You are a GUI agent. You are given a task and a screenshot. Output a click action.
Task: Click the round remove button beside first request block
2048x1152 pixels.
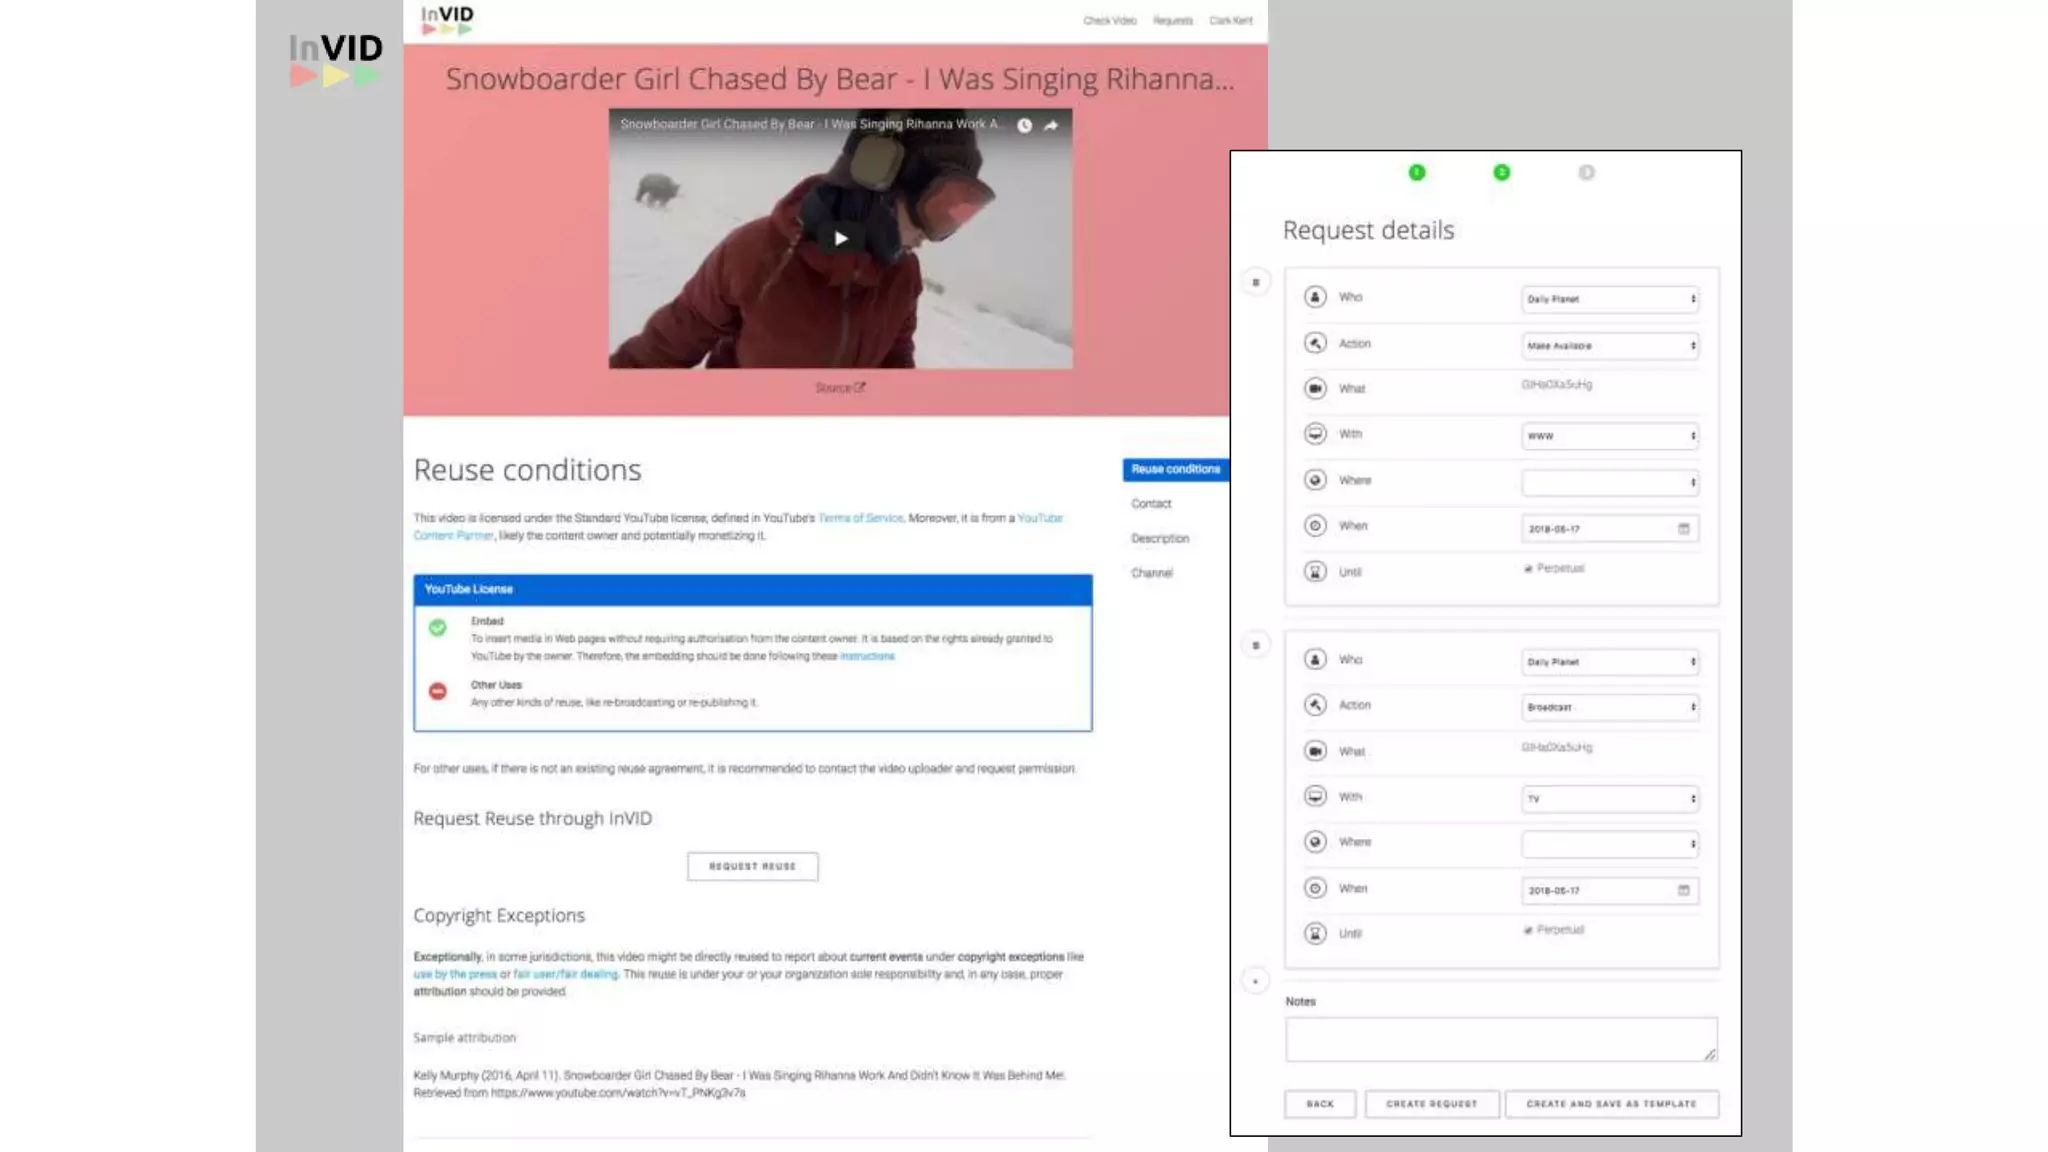tap(1255, 283)
